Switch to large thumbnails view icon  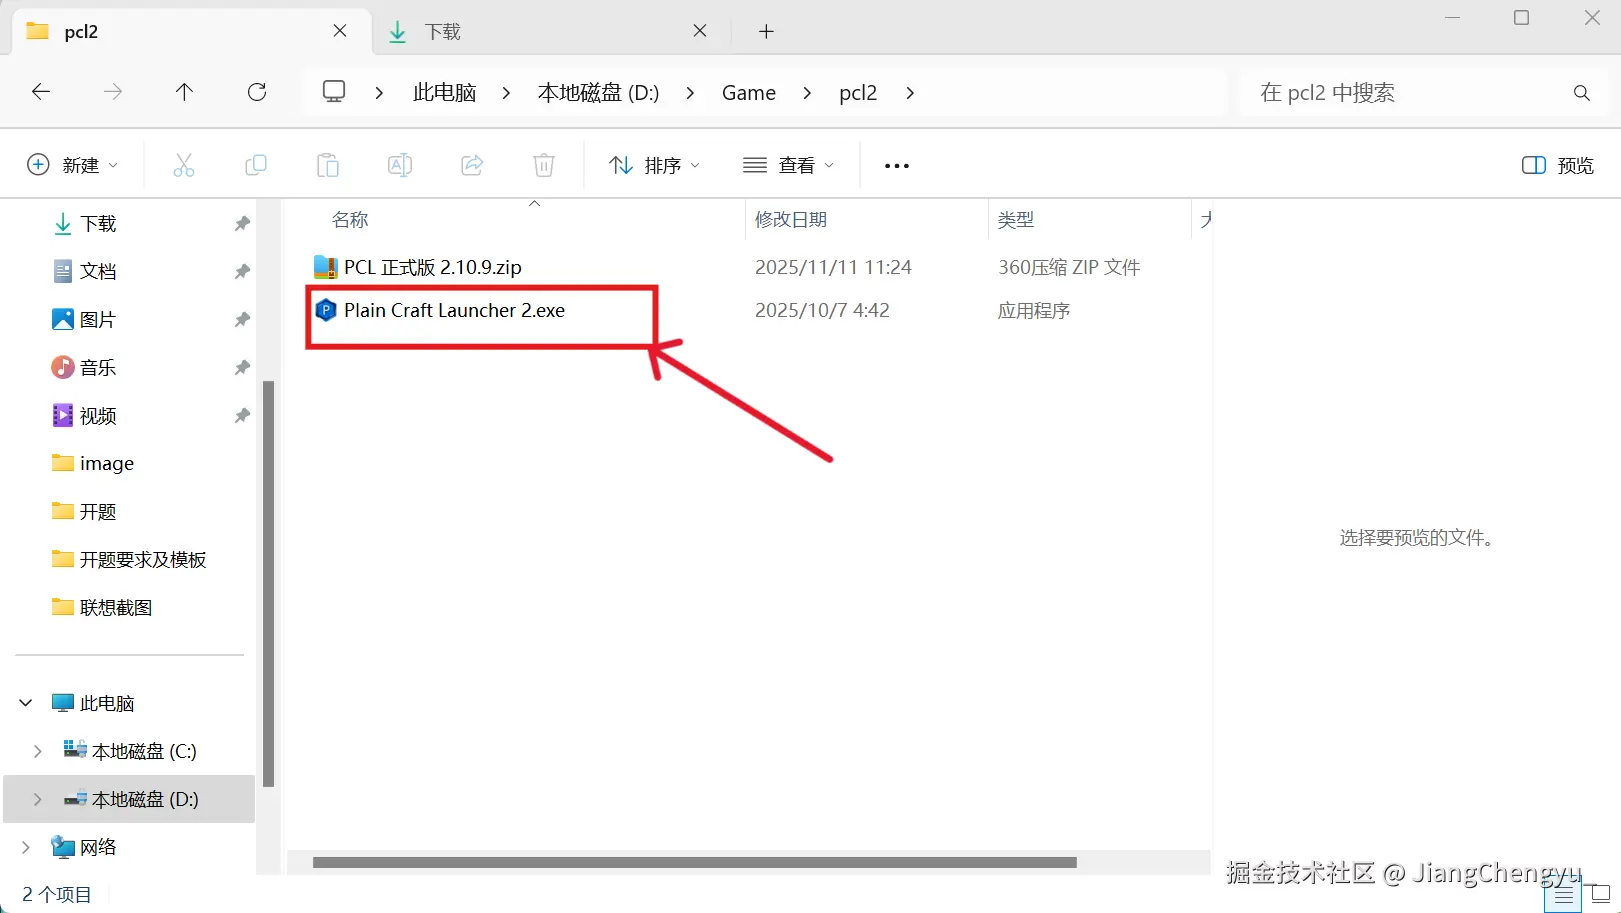1600,894
